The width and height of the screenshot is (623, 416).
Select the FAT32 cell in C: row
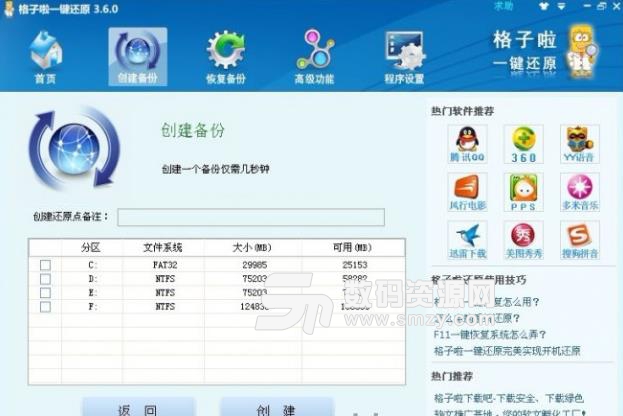[x=165, y=265]
